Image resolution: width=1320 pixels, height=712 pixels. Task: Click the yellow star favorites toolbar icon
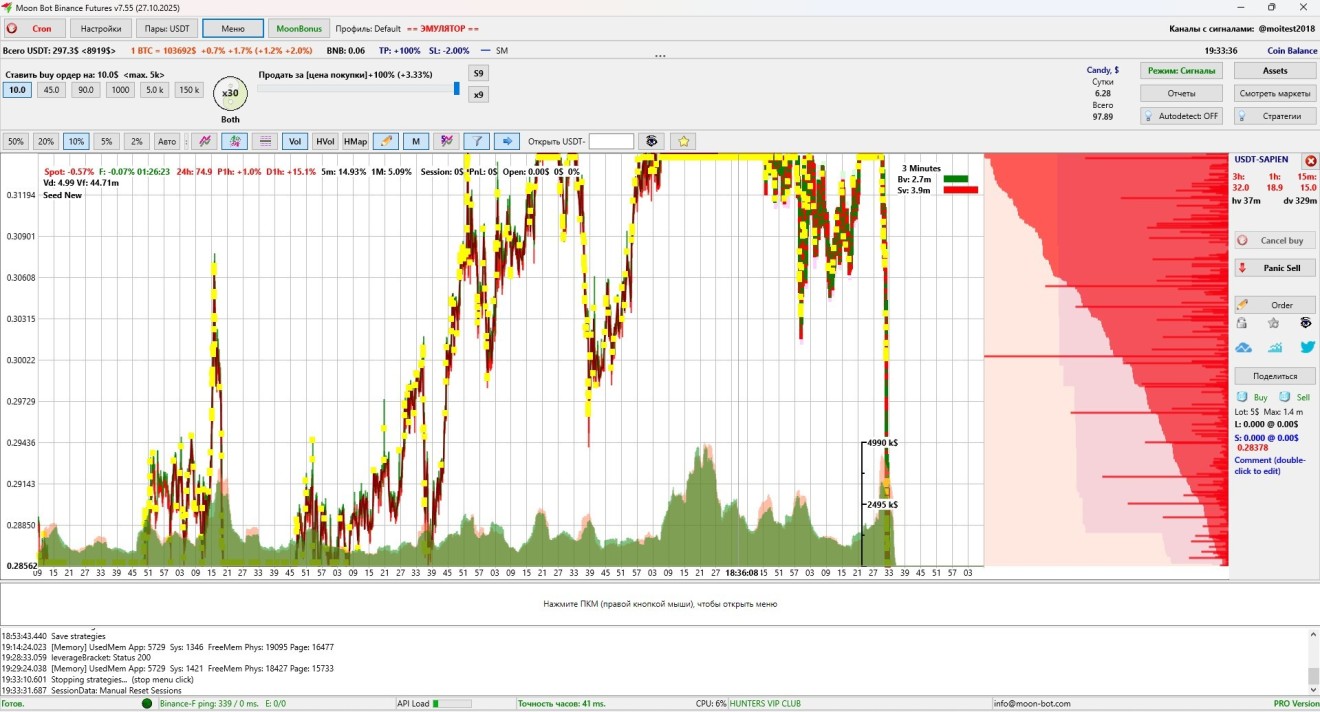tap(683, 141)
